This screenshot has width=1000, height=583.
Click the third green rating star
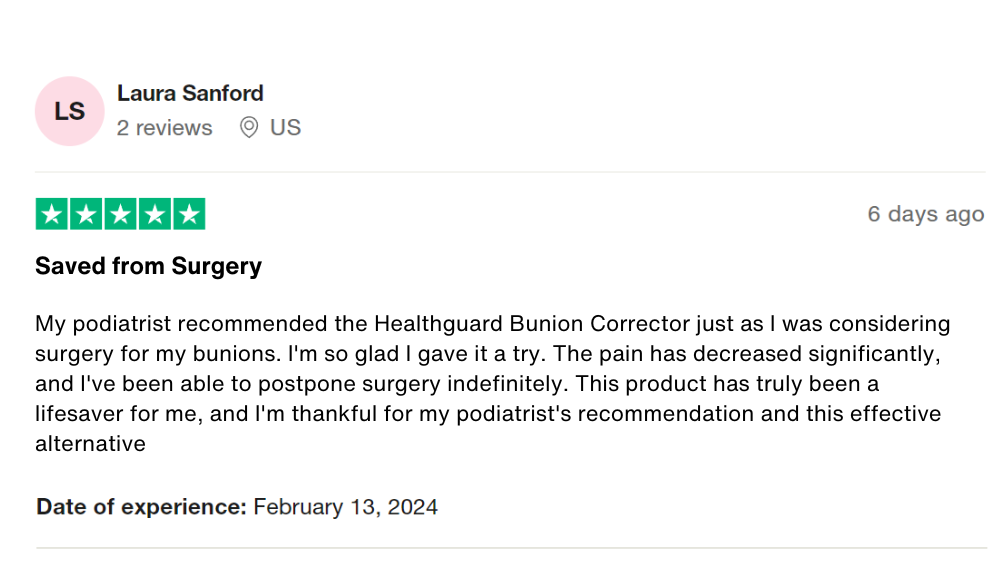pos(120,214)
